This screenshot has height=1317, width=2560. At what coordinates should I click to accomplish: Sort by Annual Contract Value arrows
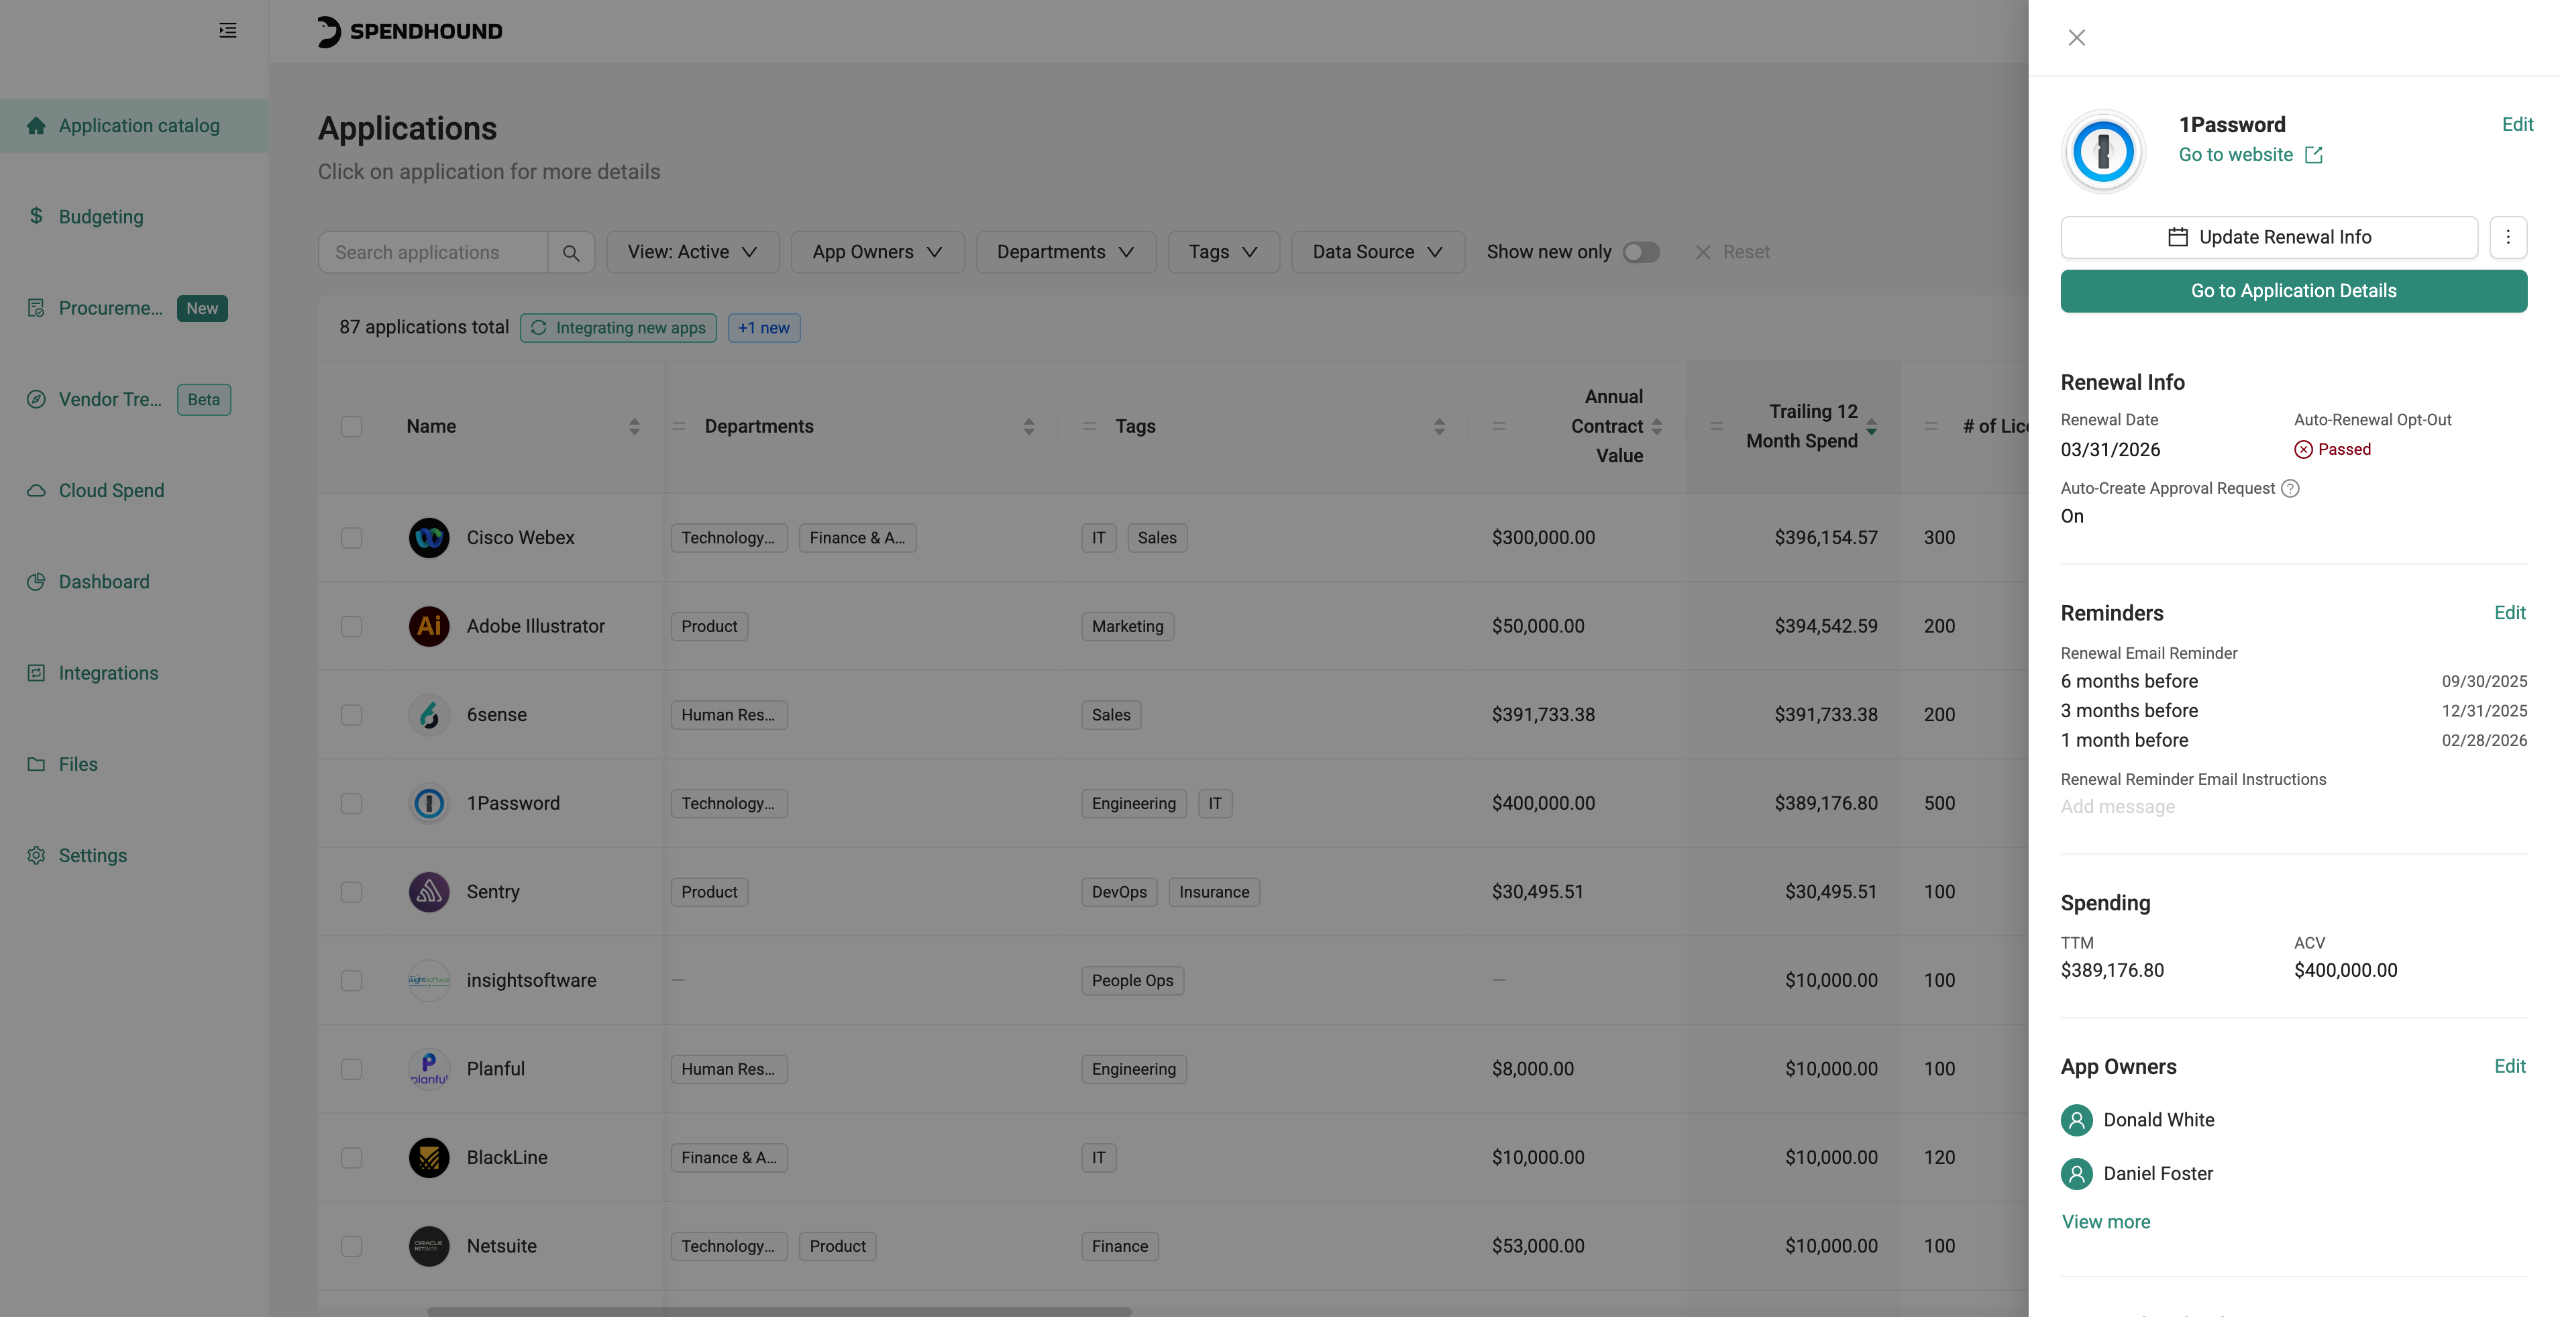pos(1657,427)
